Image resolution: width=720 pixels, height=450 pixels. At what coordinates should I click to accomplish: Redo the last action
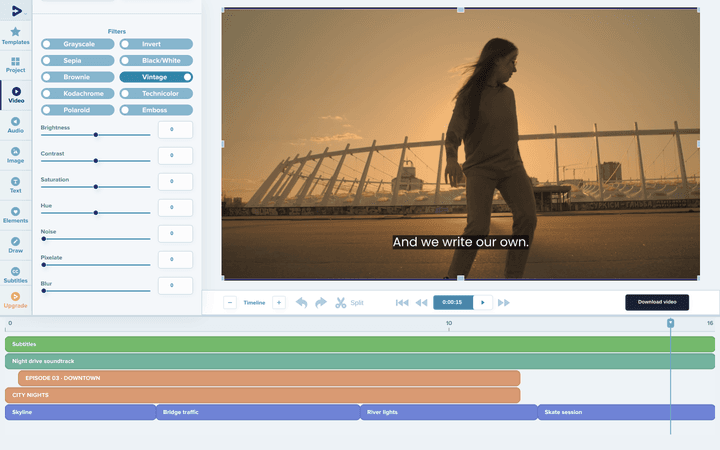321,303
